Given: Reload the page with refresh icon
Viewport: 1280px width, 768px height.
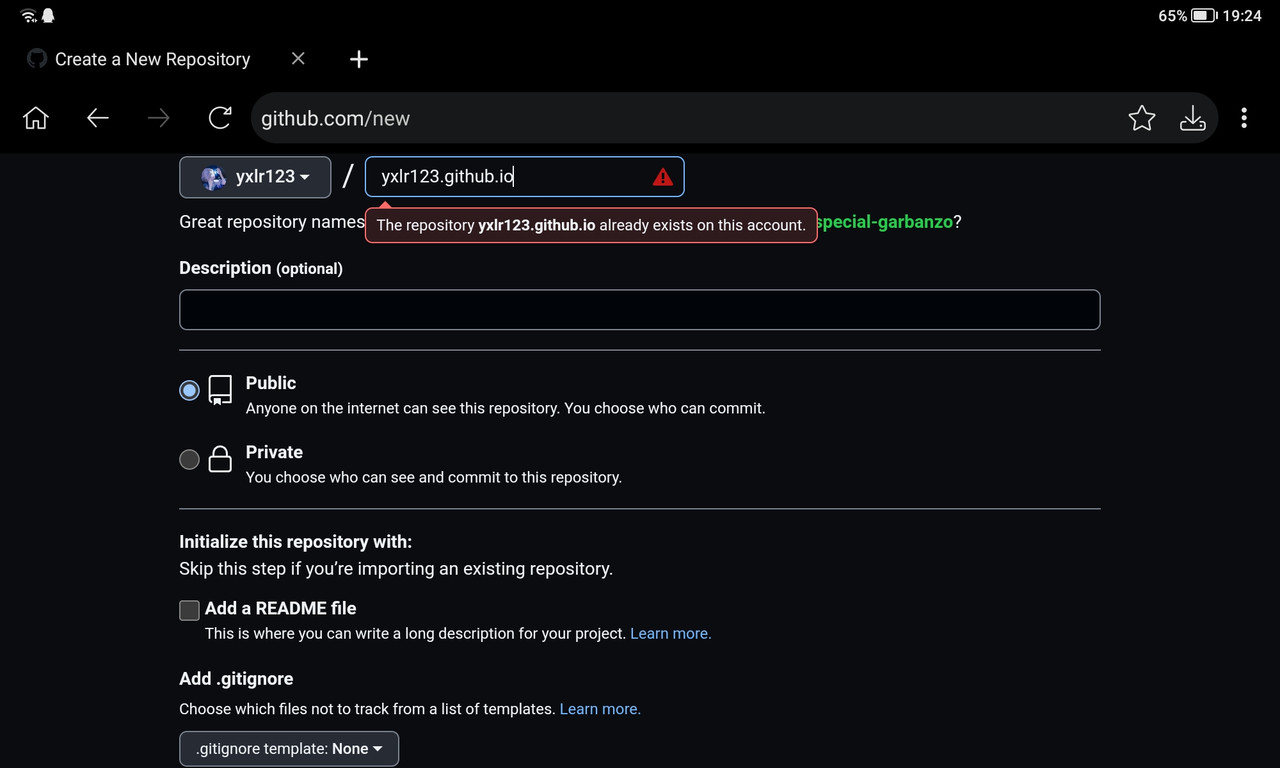Looking at the screenshot, I should pyautogui.click(x=220, y=118).
